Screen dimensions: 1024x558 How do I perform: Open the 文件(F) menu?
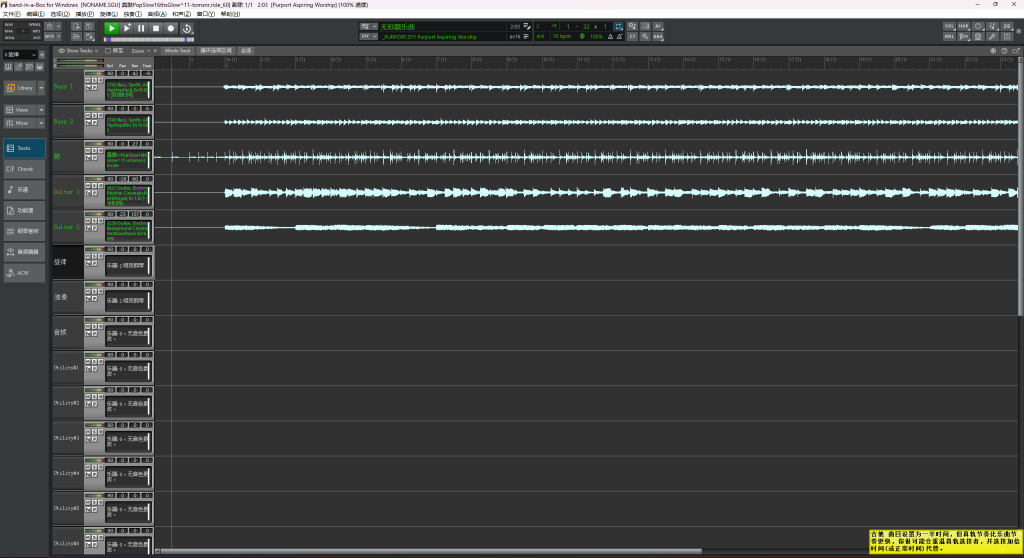pyautogui.click(x=11, y=14)
